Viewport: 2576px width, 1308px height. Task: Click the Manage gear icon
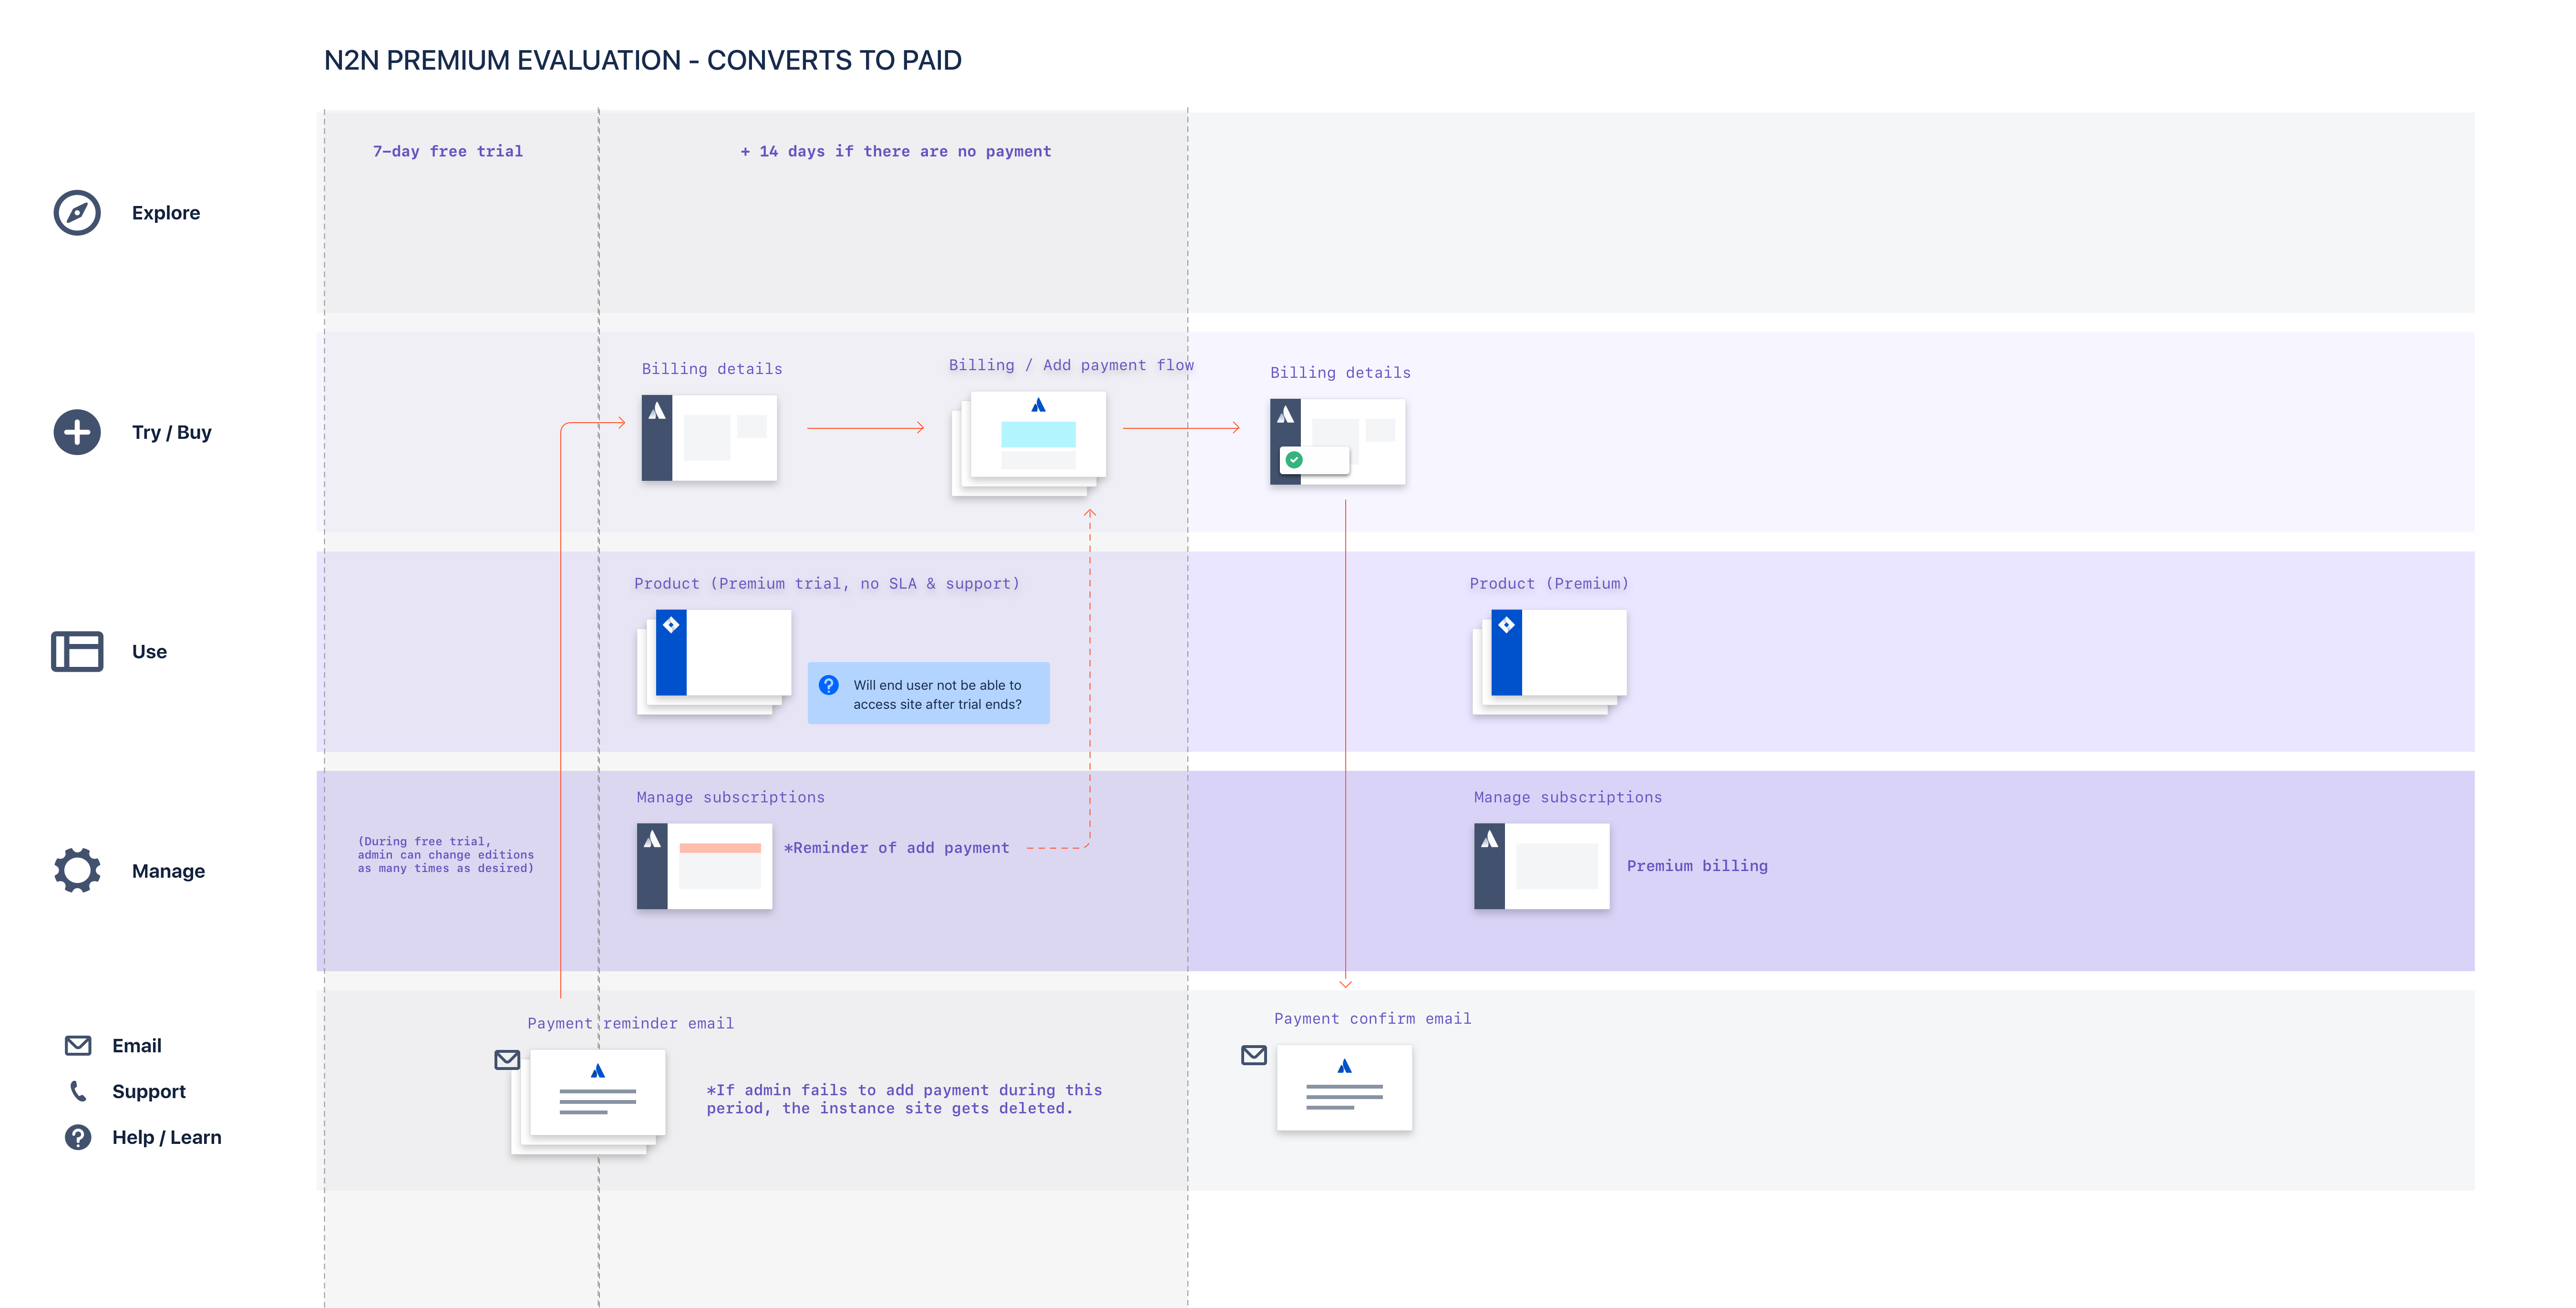77,870
